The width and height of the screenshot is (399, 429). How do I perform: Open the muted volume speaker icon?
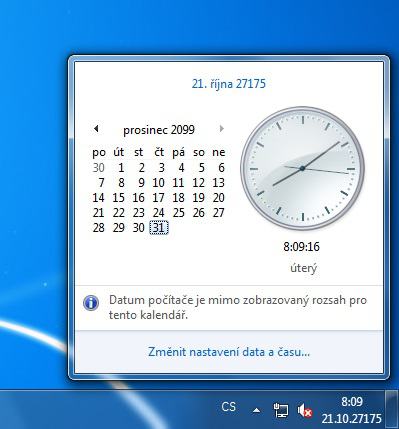(305, 410)
